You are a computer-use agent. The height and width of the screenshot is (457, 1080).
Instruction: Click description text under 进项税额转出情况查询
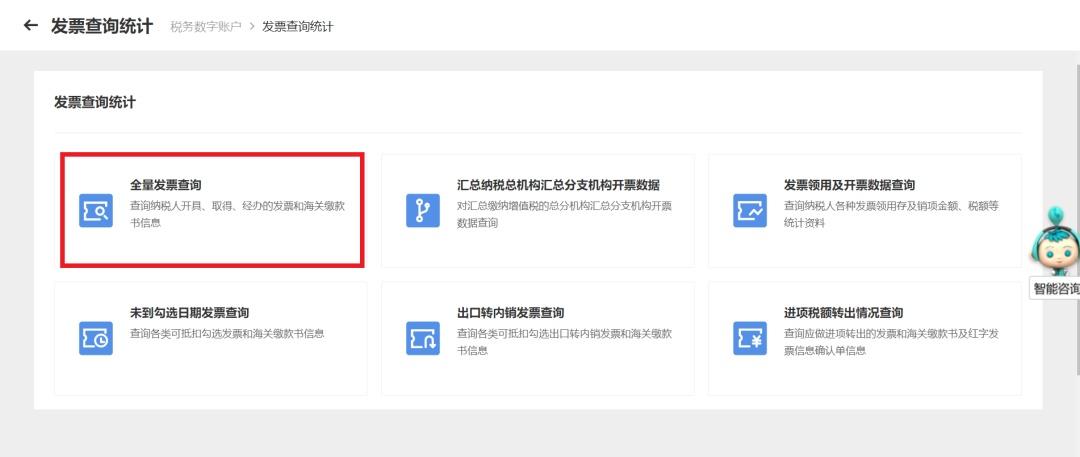tap(890, 341)
